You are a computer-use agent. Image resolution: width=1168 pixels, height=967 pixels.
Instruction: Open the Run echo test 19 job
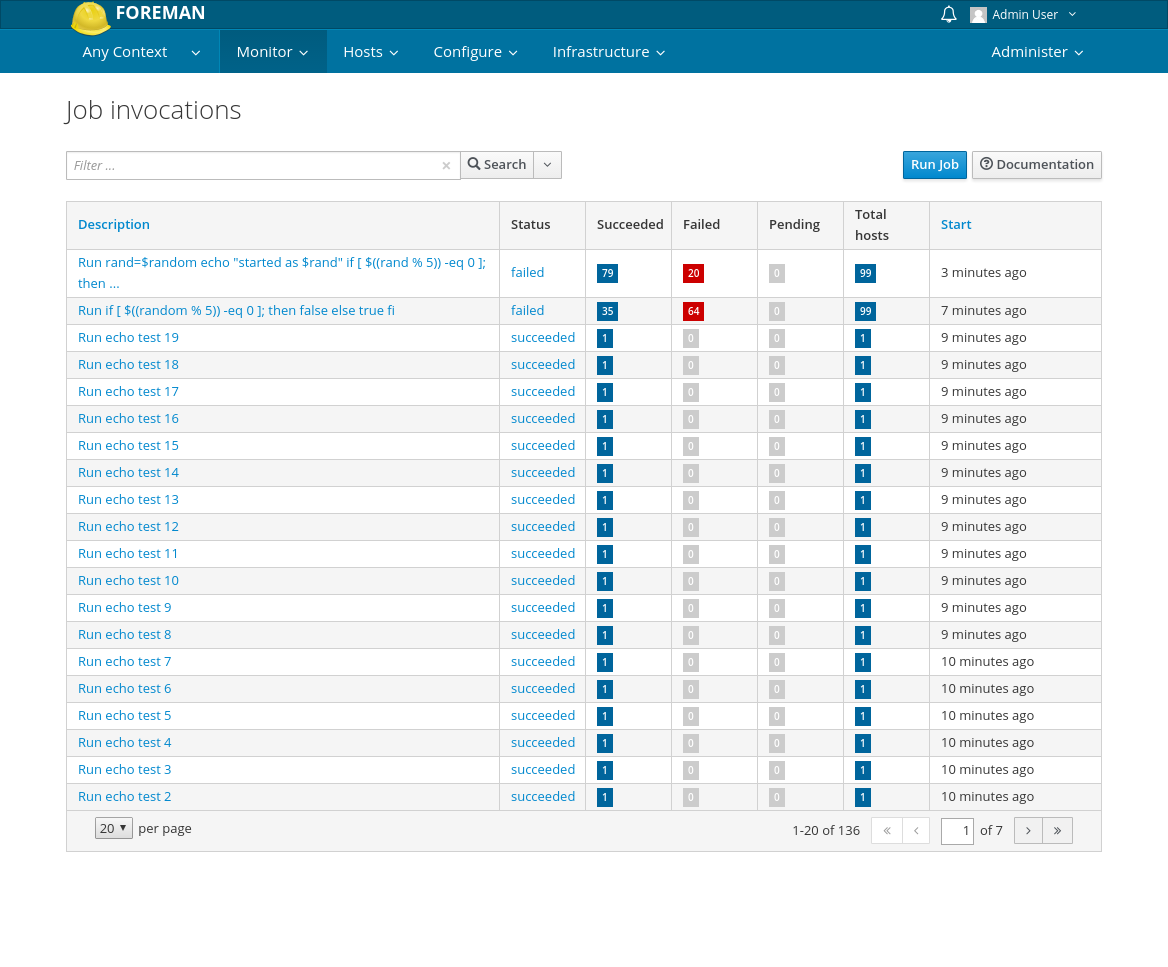tap(128, 338)
